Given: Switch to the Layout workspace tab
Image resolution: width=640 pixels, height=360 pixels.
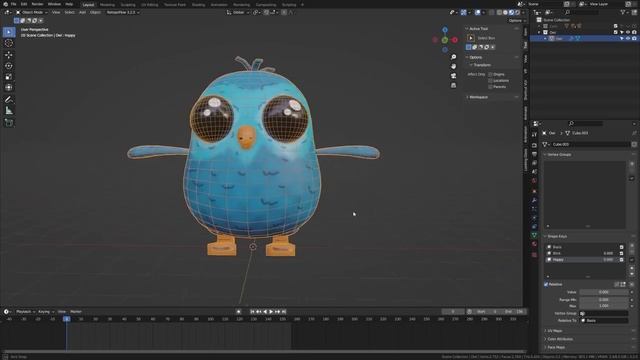Looking at the screenshot, I should (x=88, y=4).
